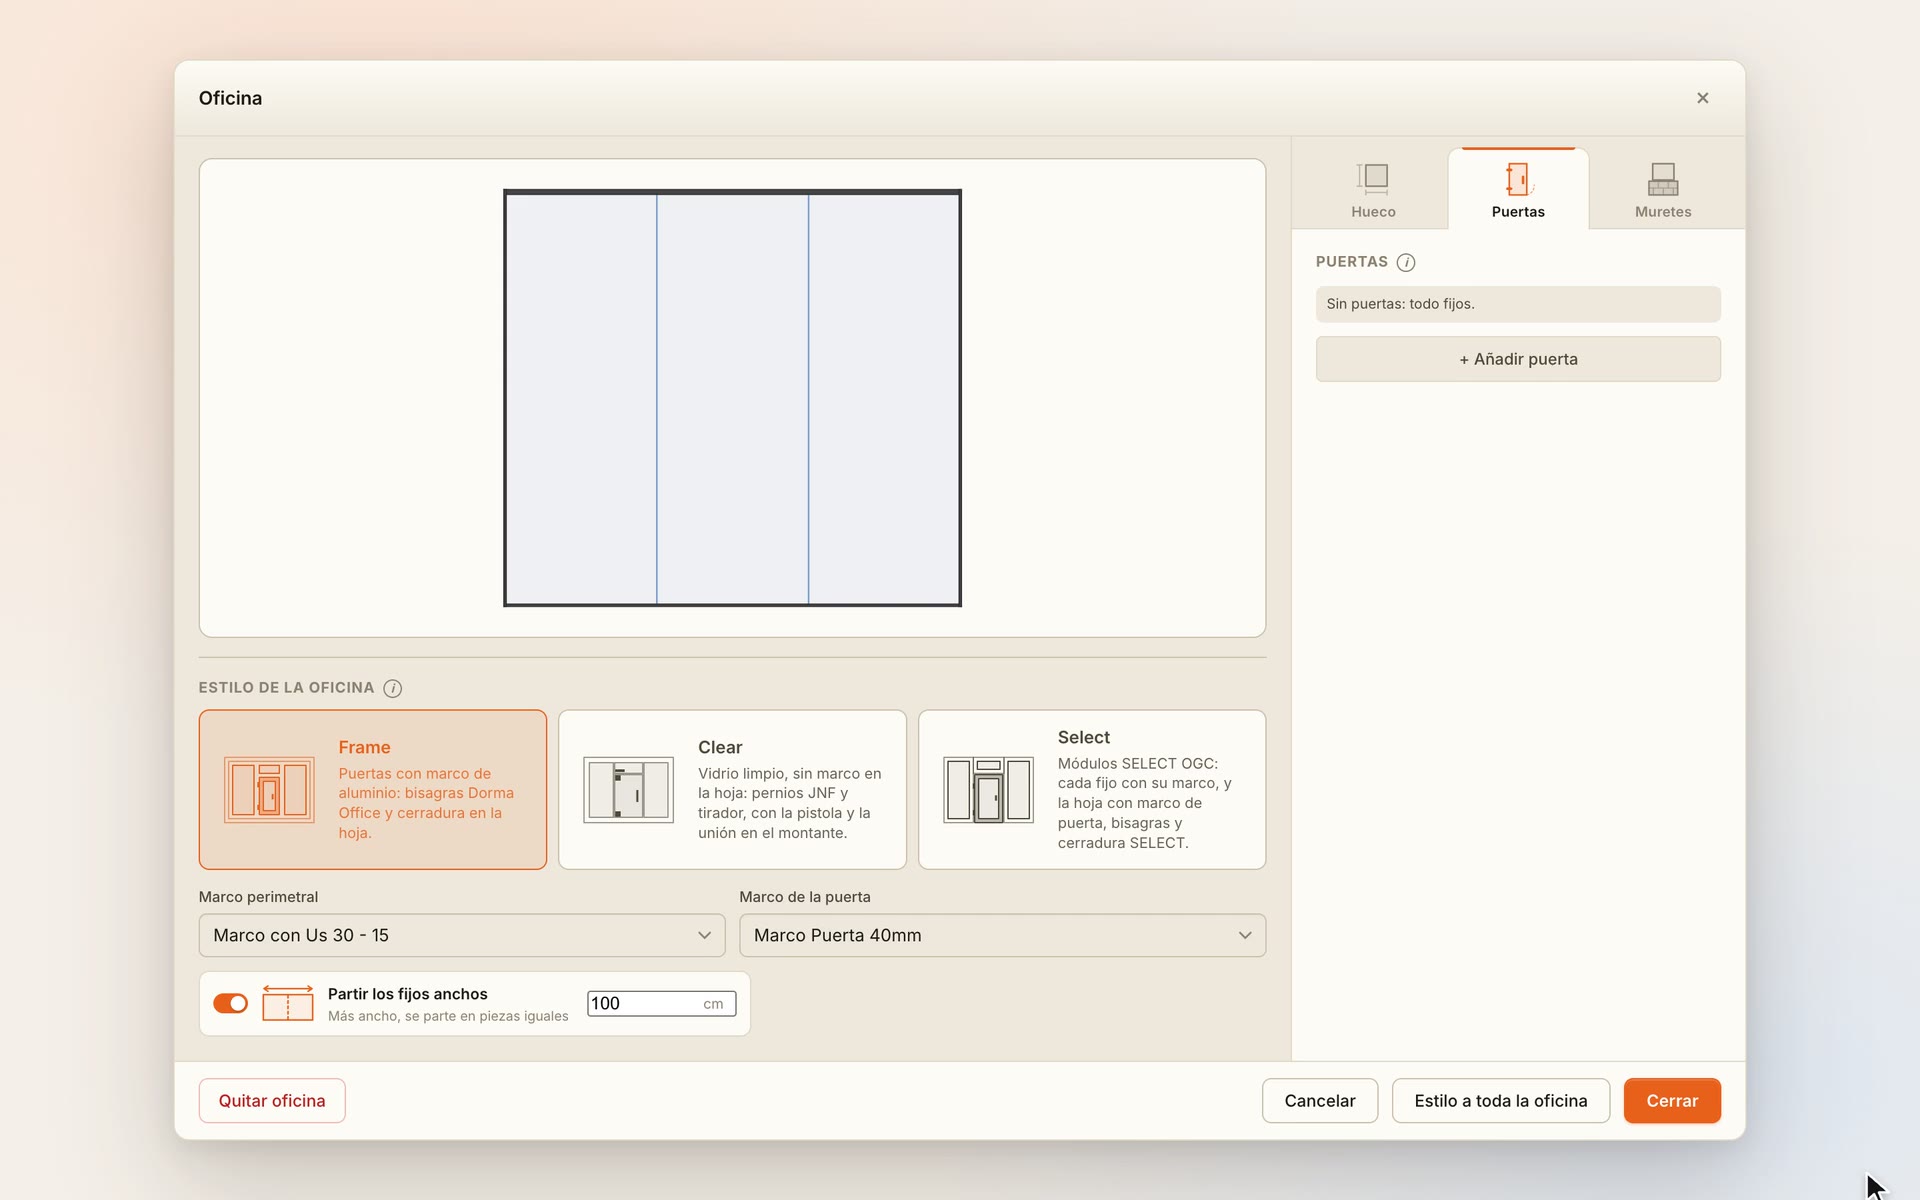The height and width of the screenshot is (1200, 1920).
Task: Click the Cancelar button
Action: (x=1320, y=1101)
